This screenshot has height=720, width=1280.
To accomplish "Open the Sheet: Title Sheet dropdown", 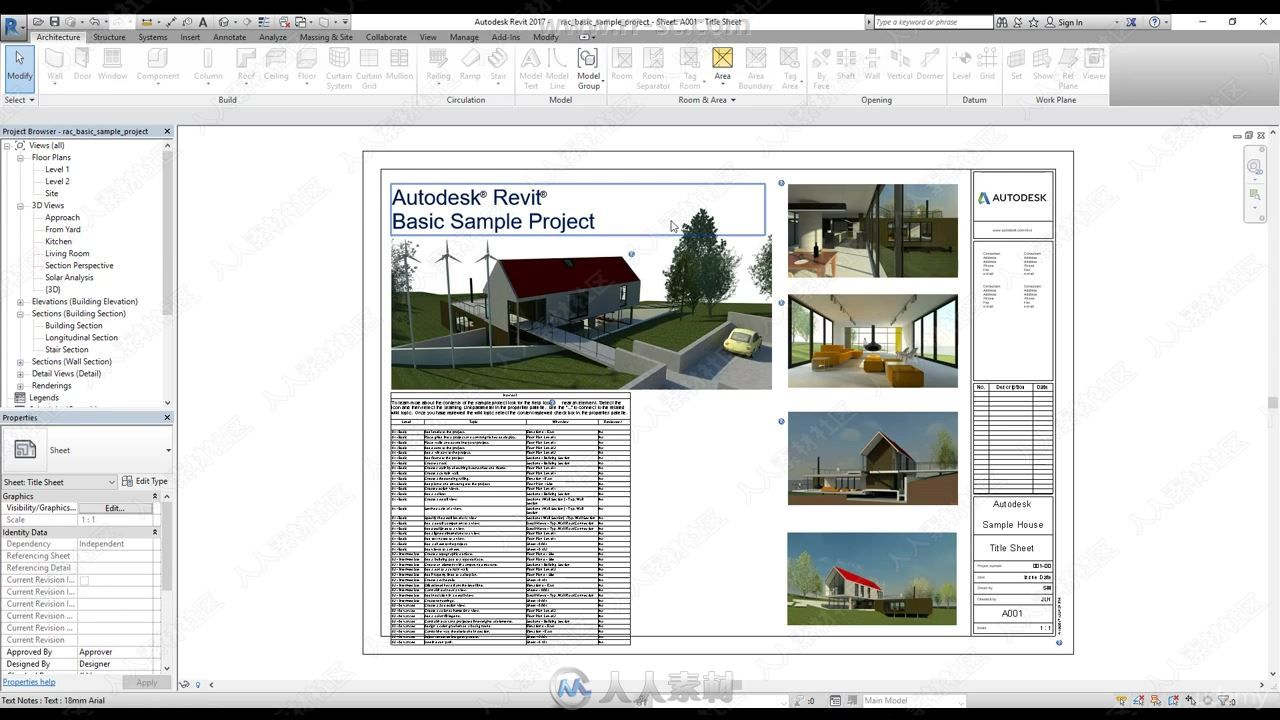I will [x=59, y=482].
